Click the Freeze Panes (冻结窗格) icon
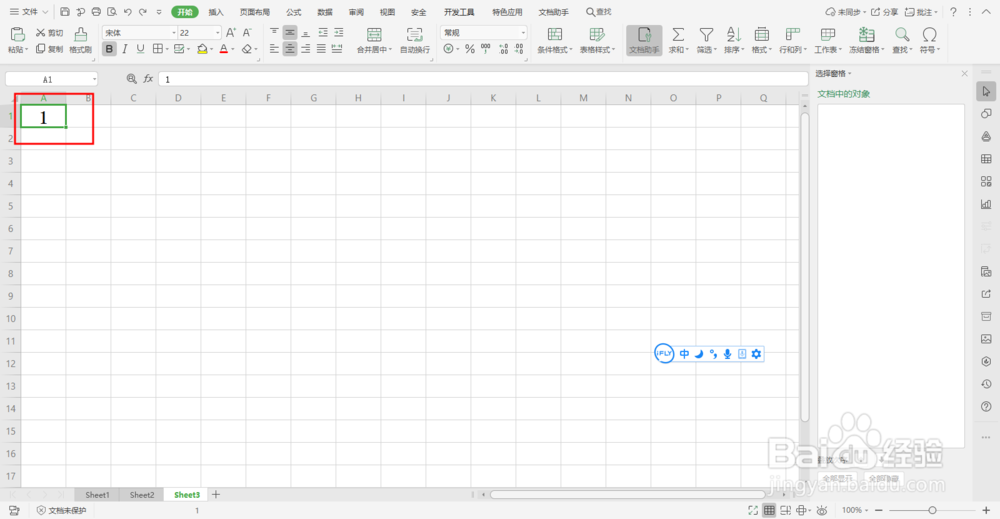Image resolution: width=1000 pixels, height=519 pixels. (x=866, y=34)
